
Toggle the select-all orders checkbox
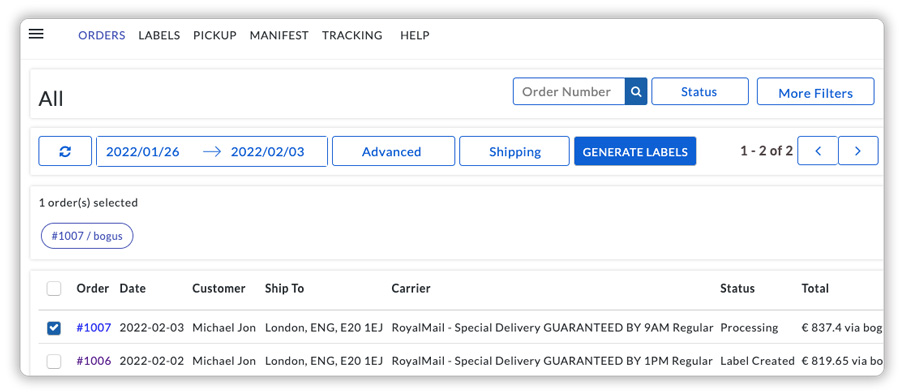[54, 289]
